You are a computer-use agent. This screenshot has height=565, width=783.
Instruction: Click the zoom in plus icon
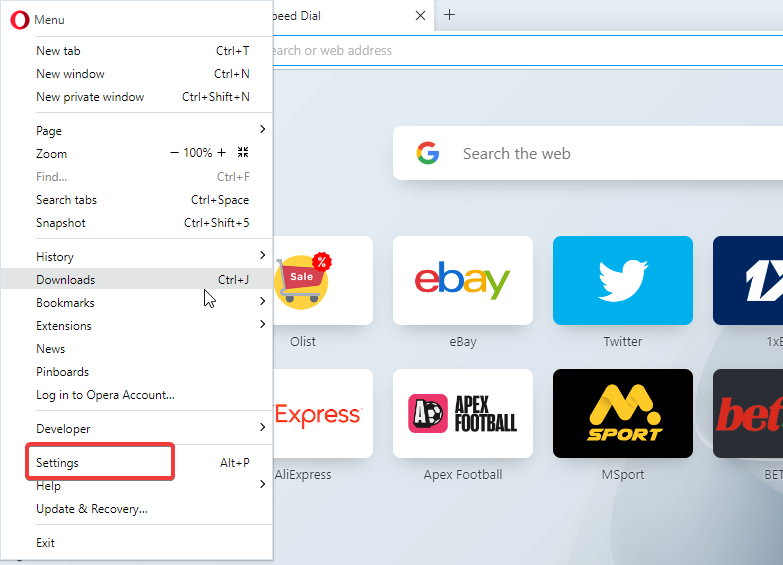222,153
